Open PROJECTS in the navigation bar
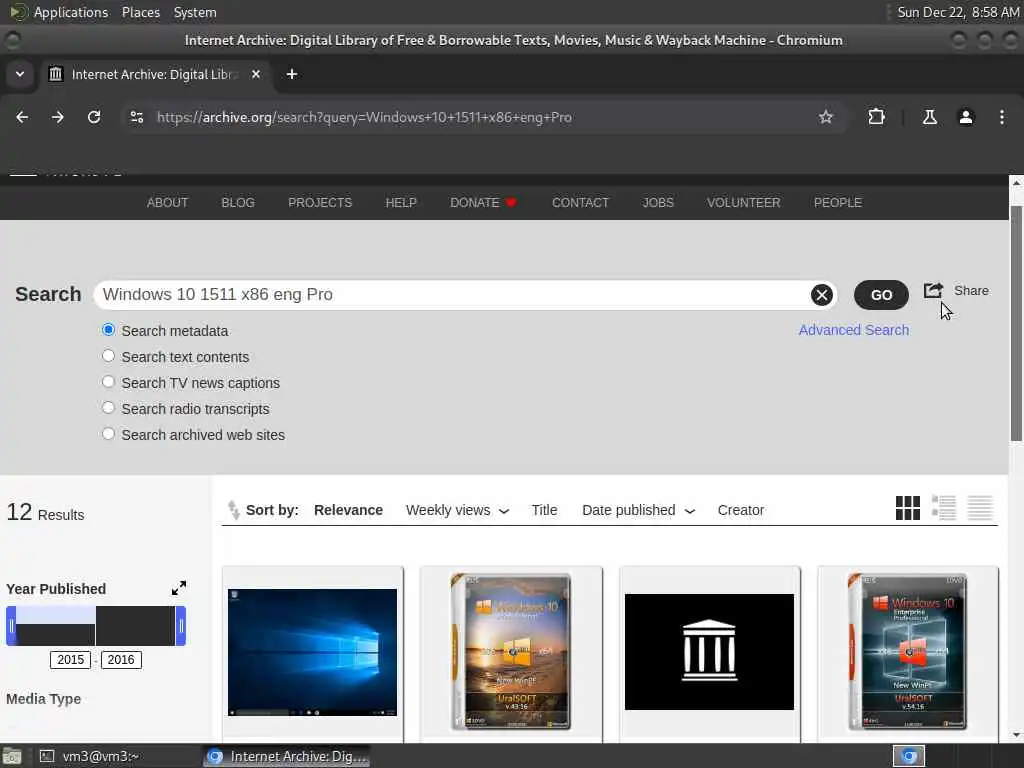Screen dimensions: 1024x768 coord(320,202)
